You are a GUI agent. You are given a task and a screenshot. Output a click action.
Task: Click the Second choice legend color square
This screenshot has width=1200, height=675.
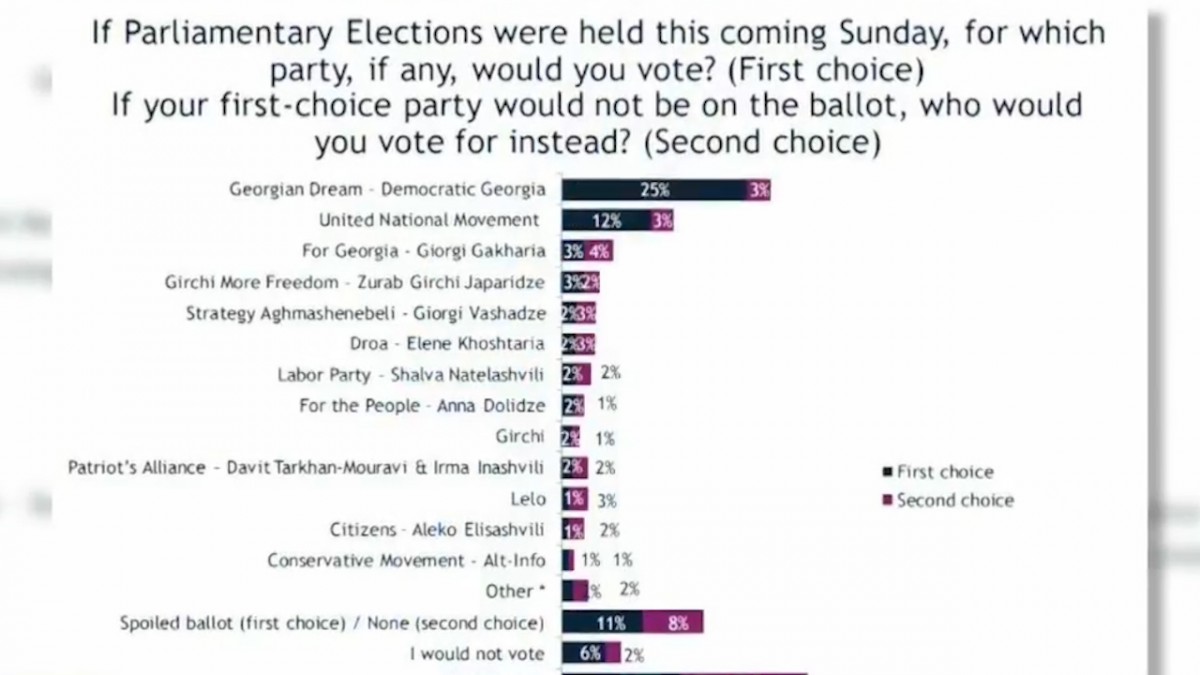point(886,501)
